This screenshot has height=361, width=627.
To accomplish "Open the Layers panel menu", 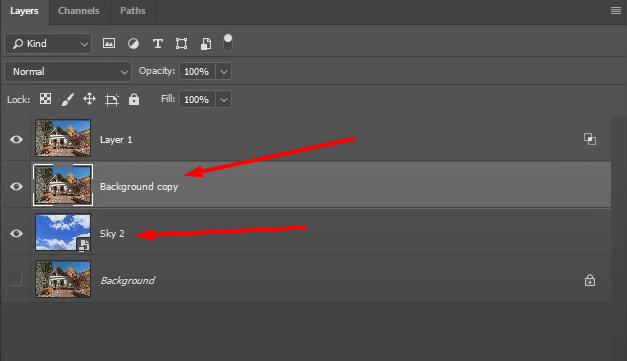I will [x=616, y=10].
